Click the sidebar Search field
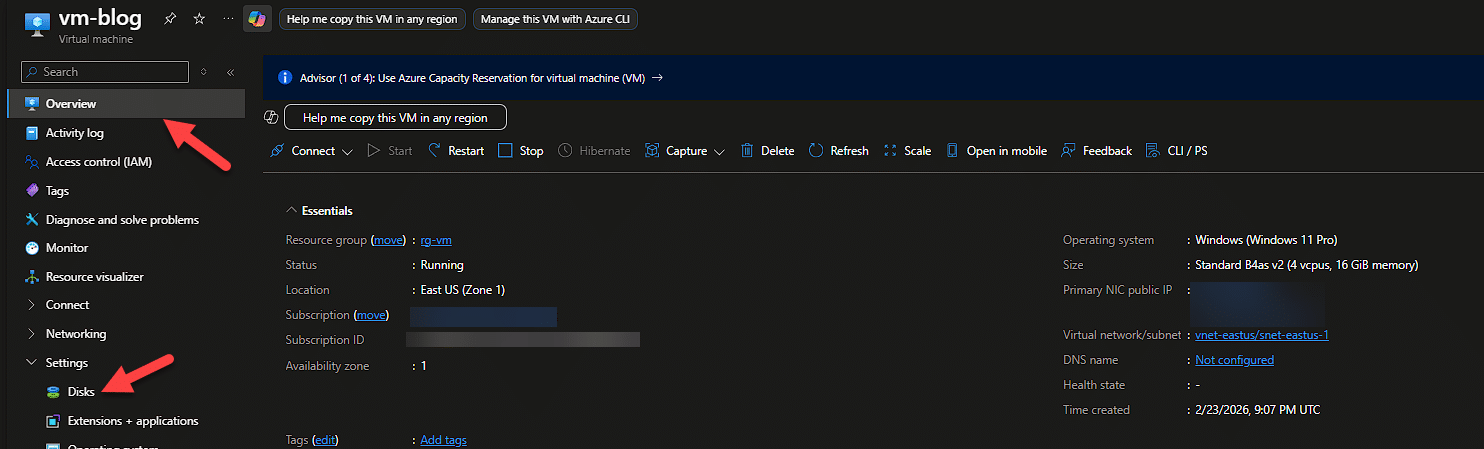 coord(105,72)
